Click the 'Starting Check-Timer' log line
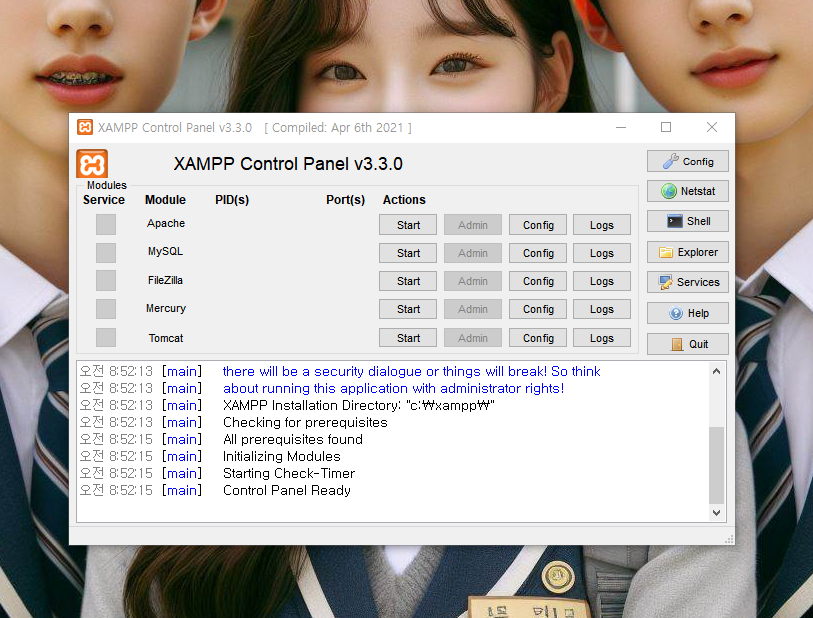 289,473
